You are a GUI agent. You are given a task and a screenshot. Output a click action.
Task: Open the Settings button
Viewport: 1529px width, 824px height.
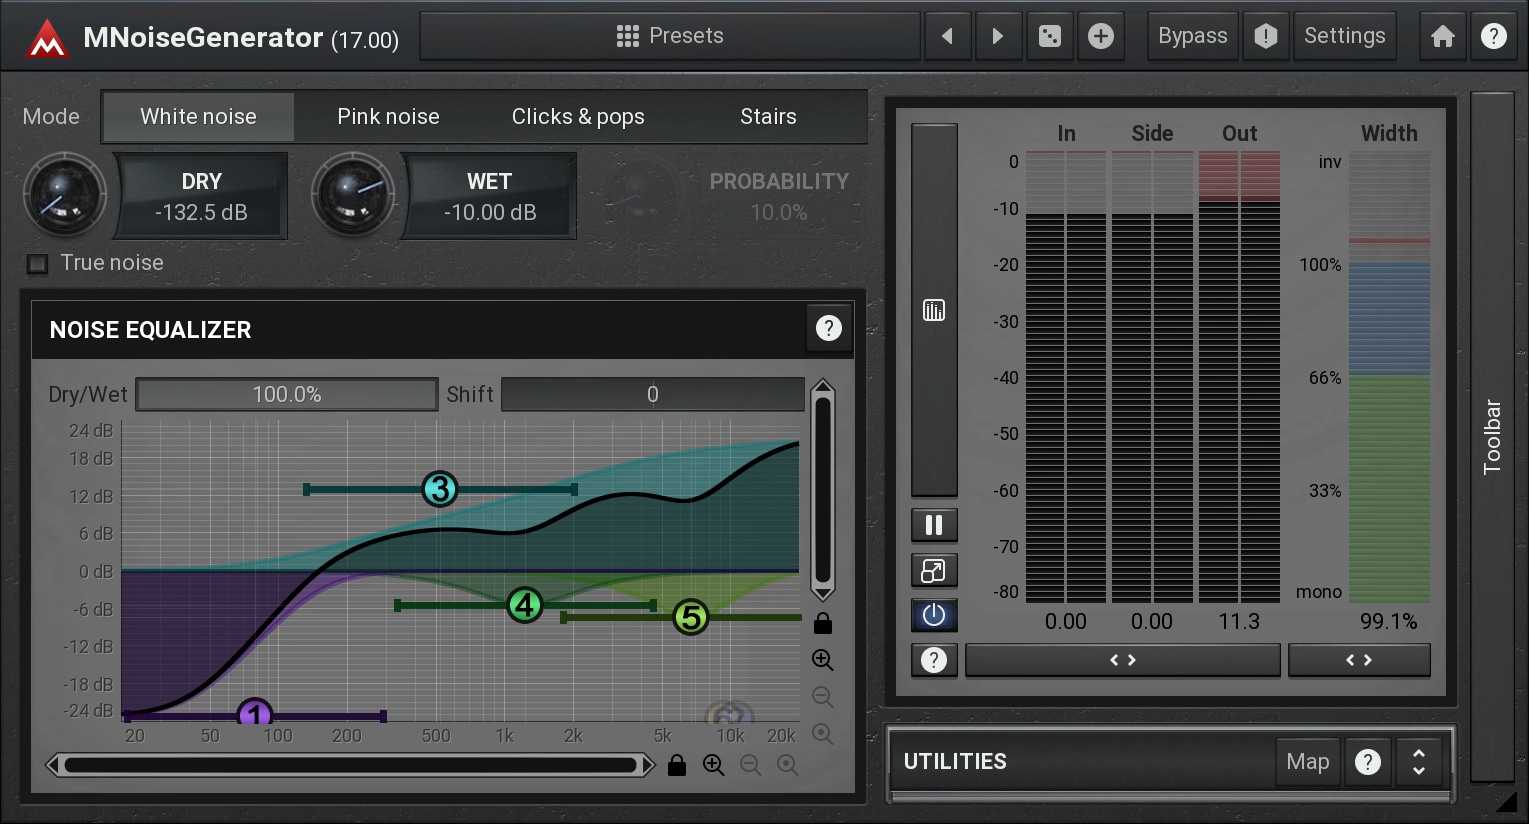(1344, 37)
